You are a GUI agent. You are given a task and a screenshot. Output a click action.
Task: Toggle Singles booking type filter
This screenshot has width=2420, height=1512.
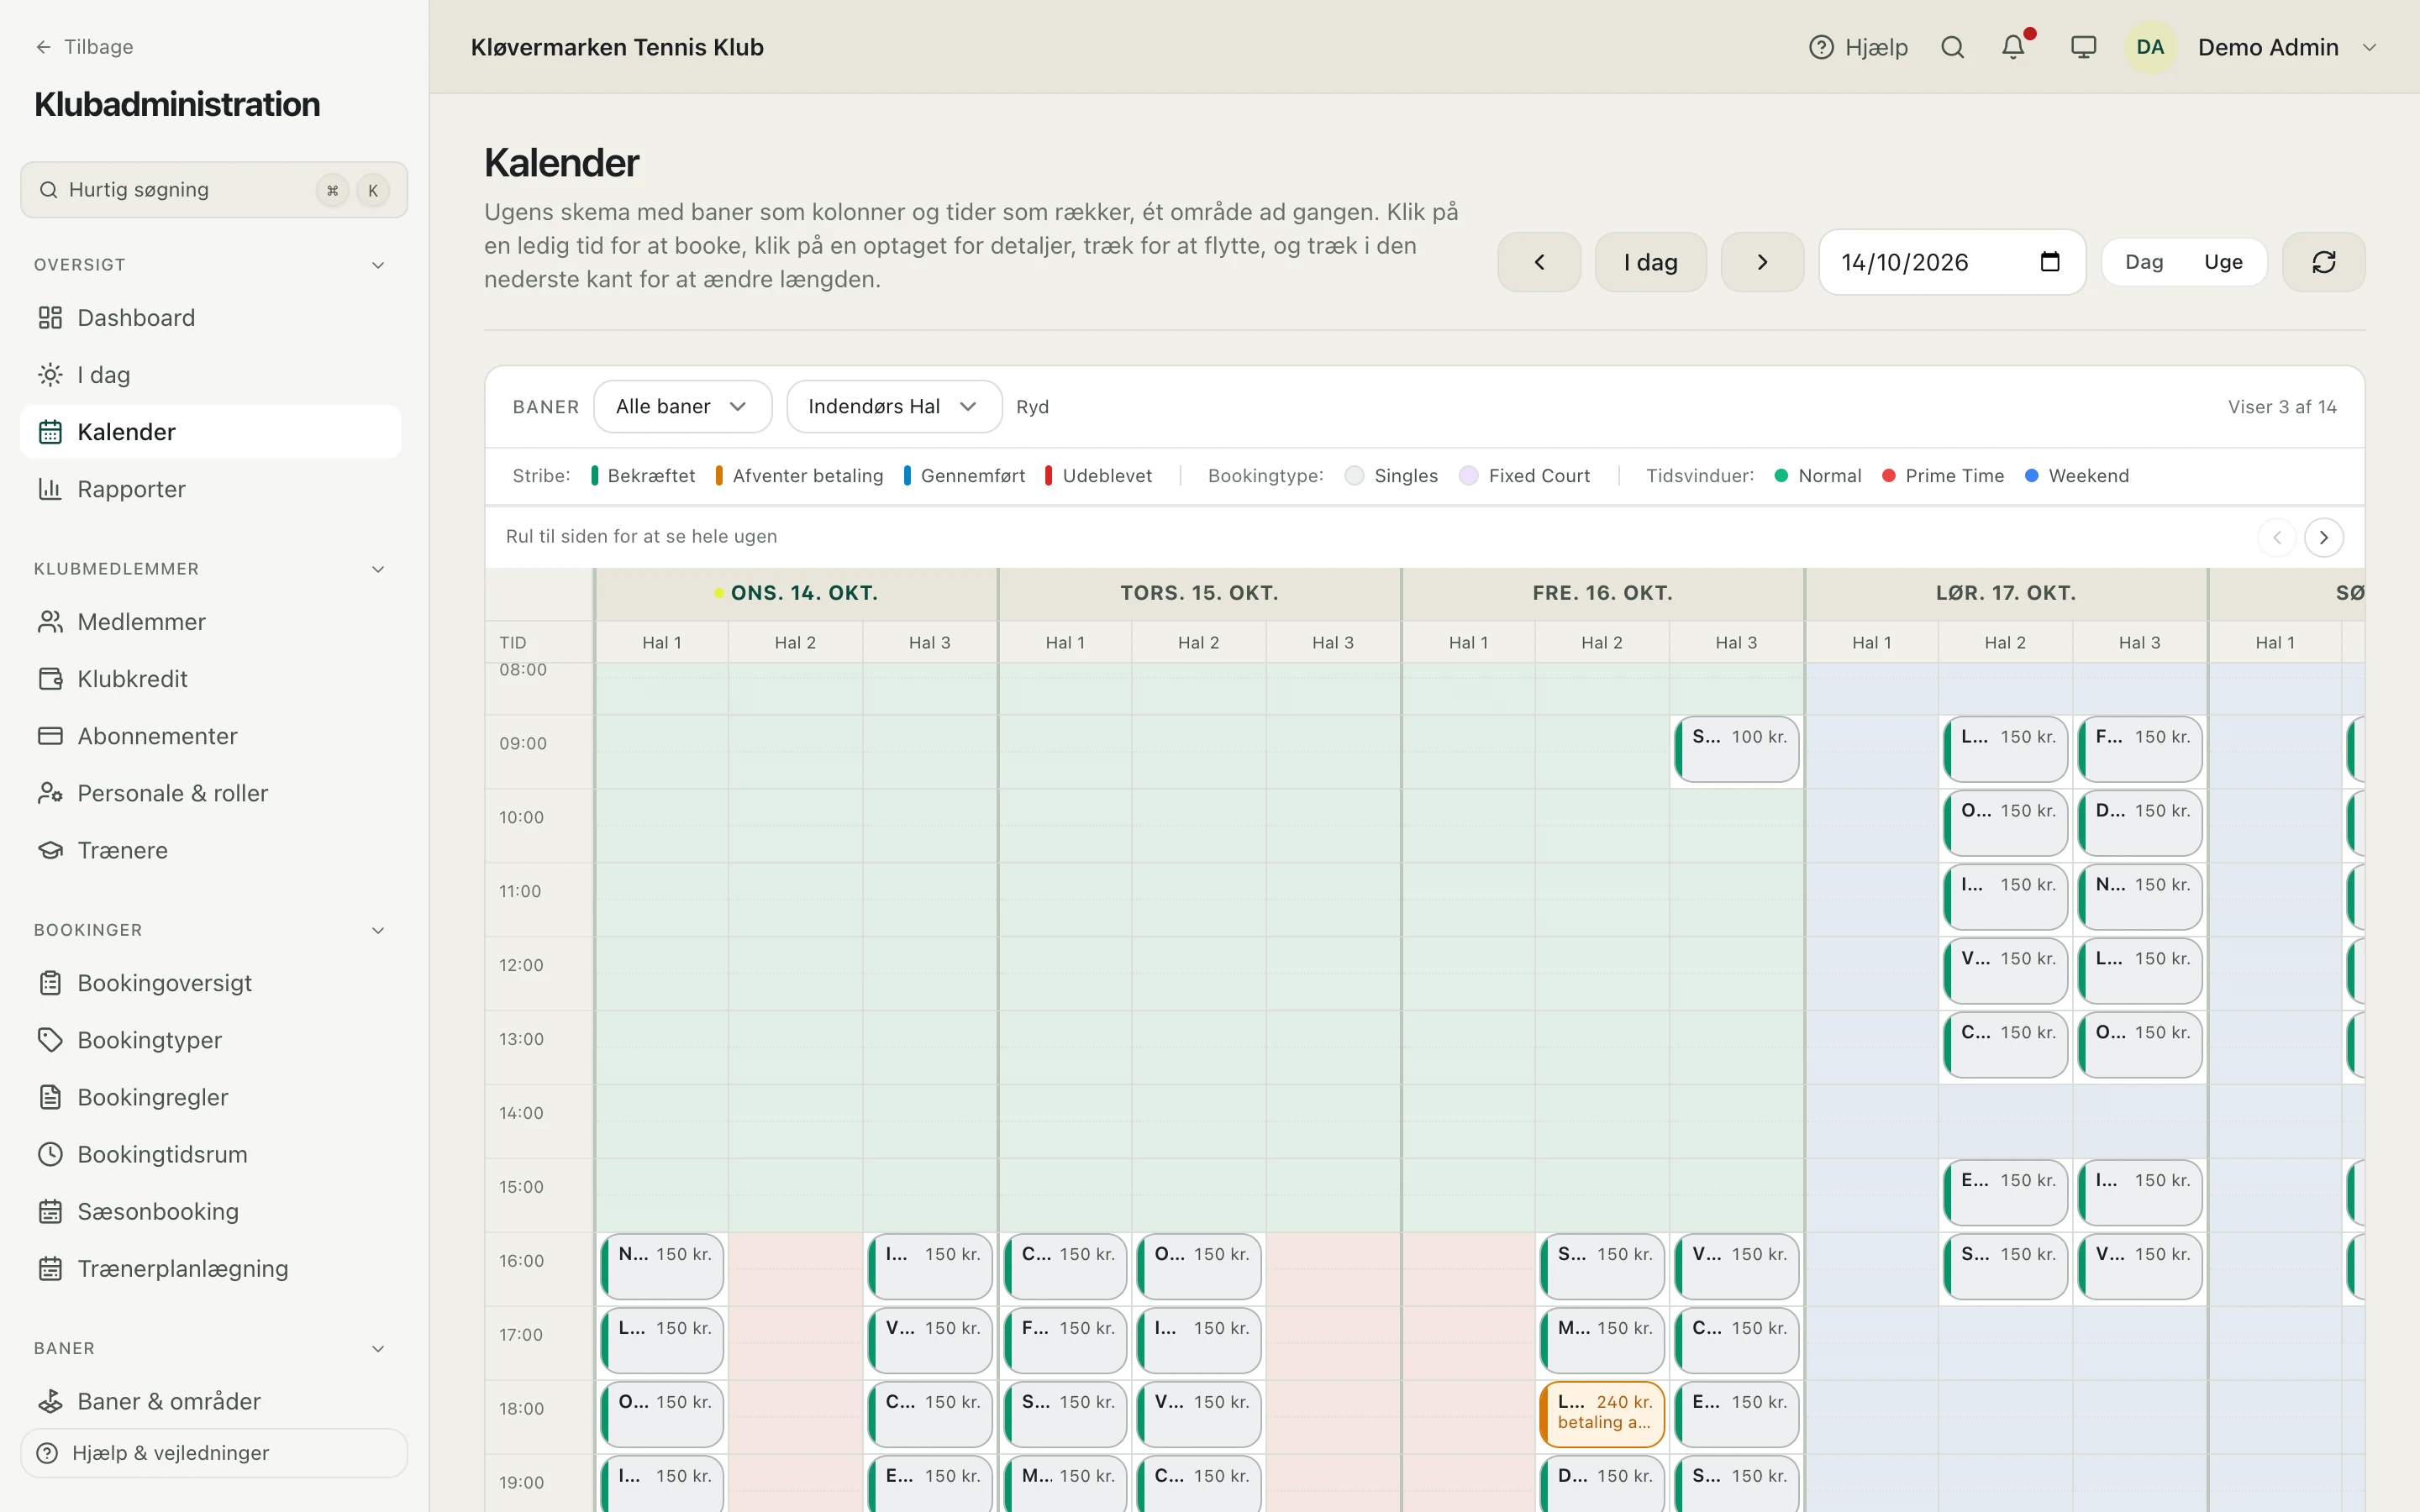(x=1392, y=476)
